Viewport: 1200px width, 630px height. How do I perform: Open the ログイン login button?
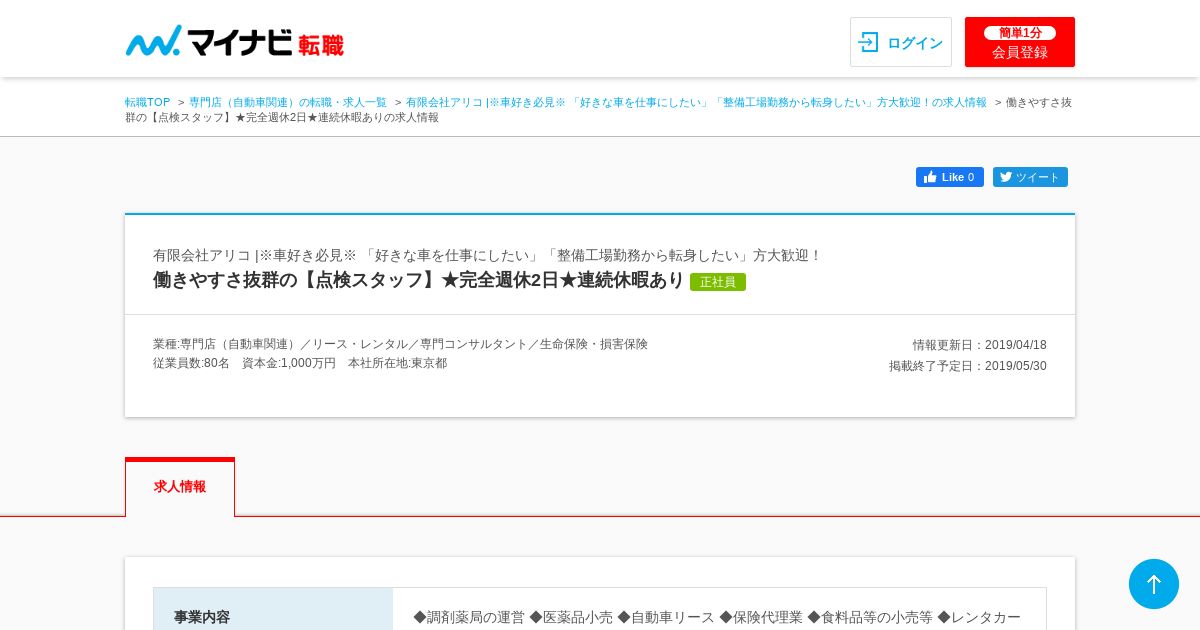click(x=901, y=42)
